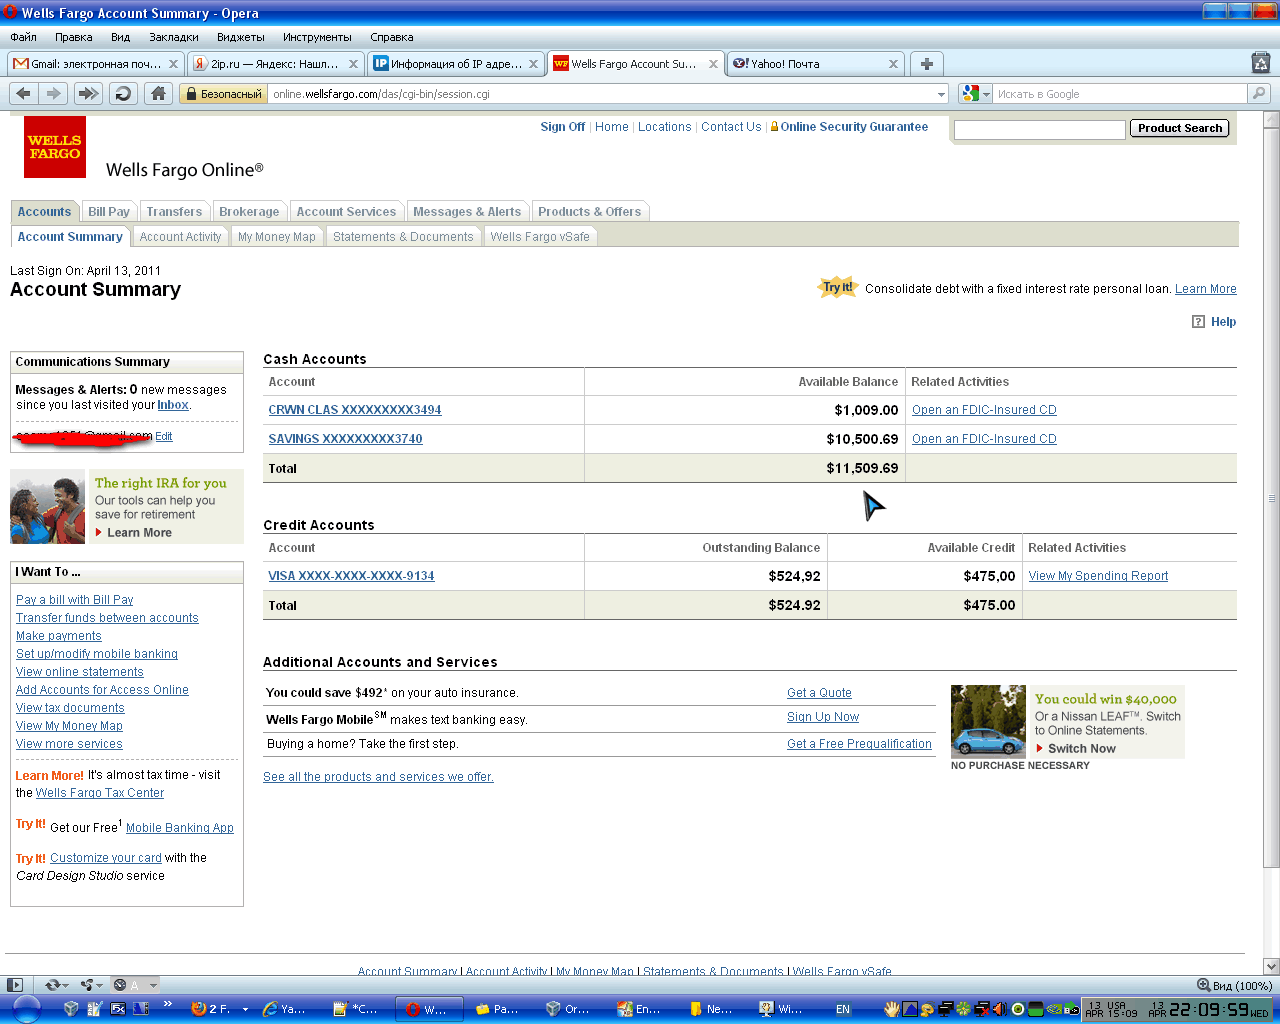Open the Opera Unite dropdown arrow

[x=100, y=986]
